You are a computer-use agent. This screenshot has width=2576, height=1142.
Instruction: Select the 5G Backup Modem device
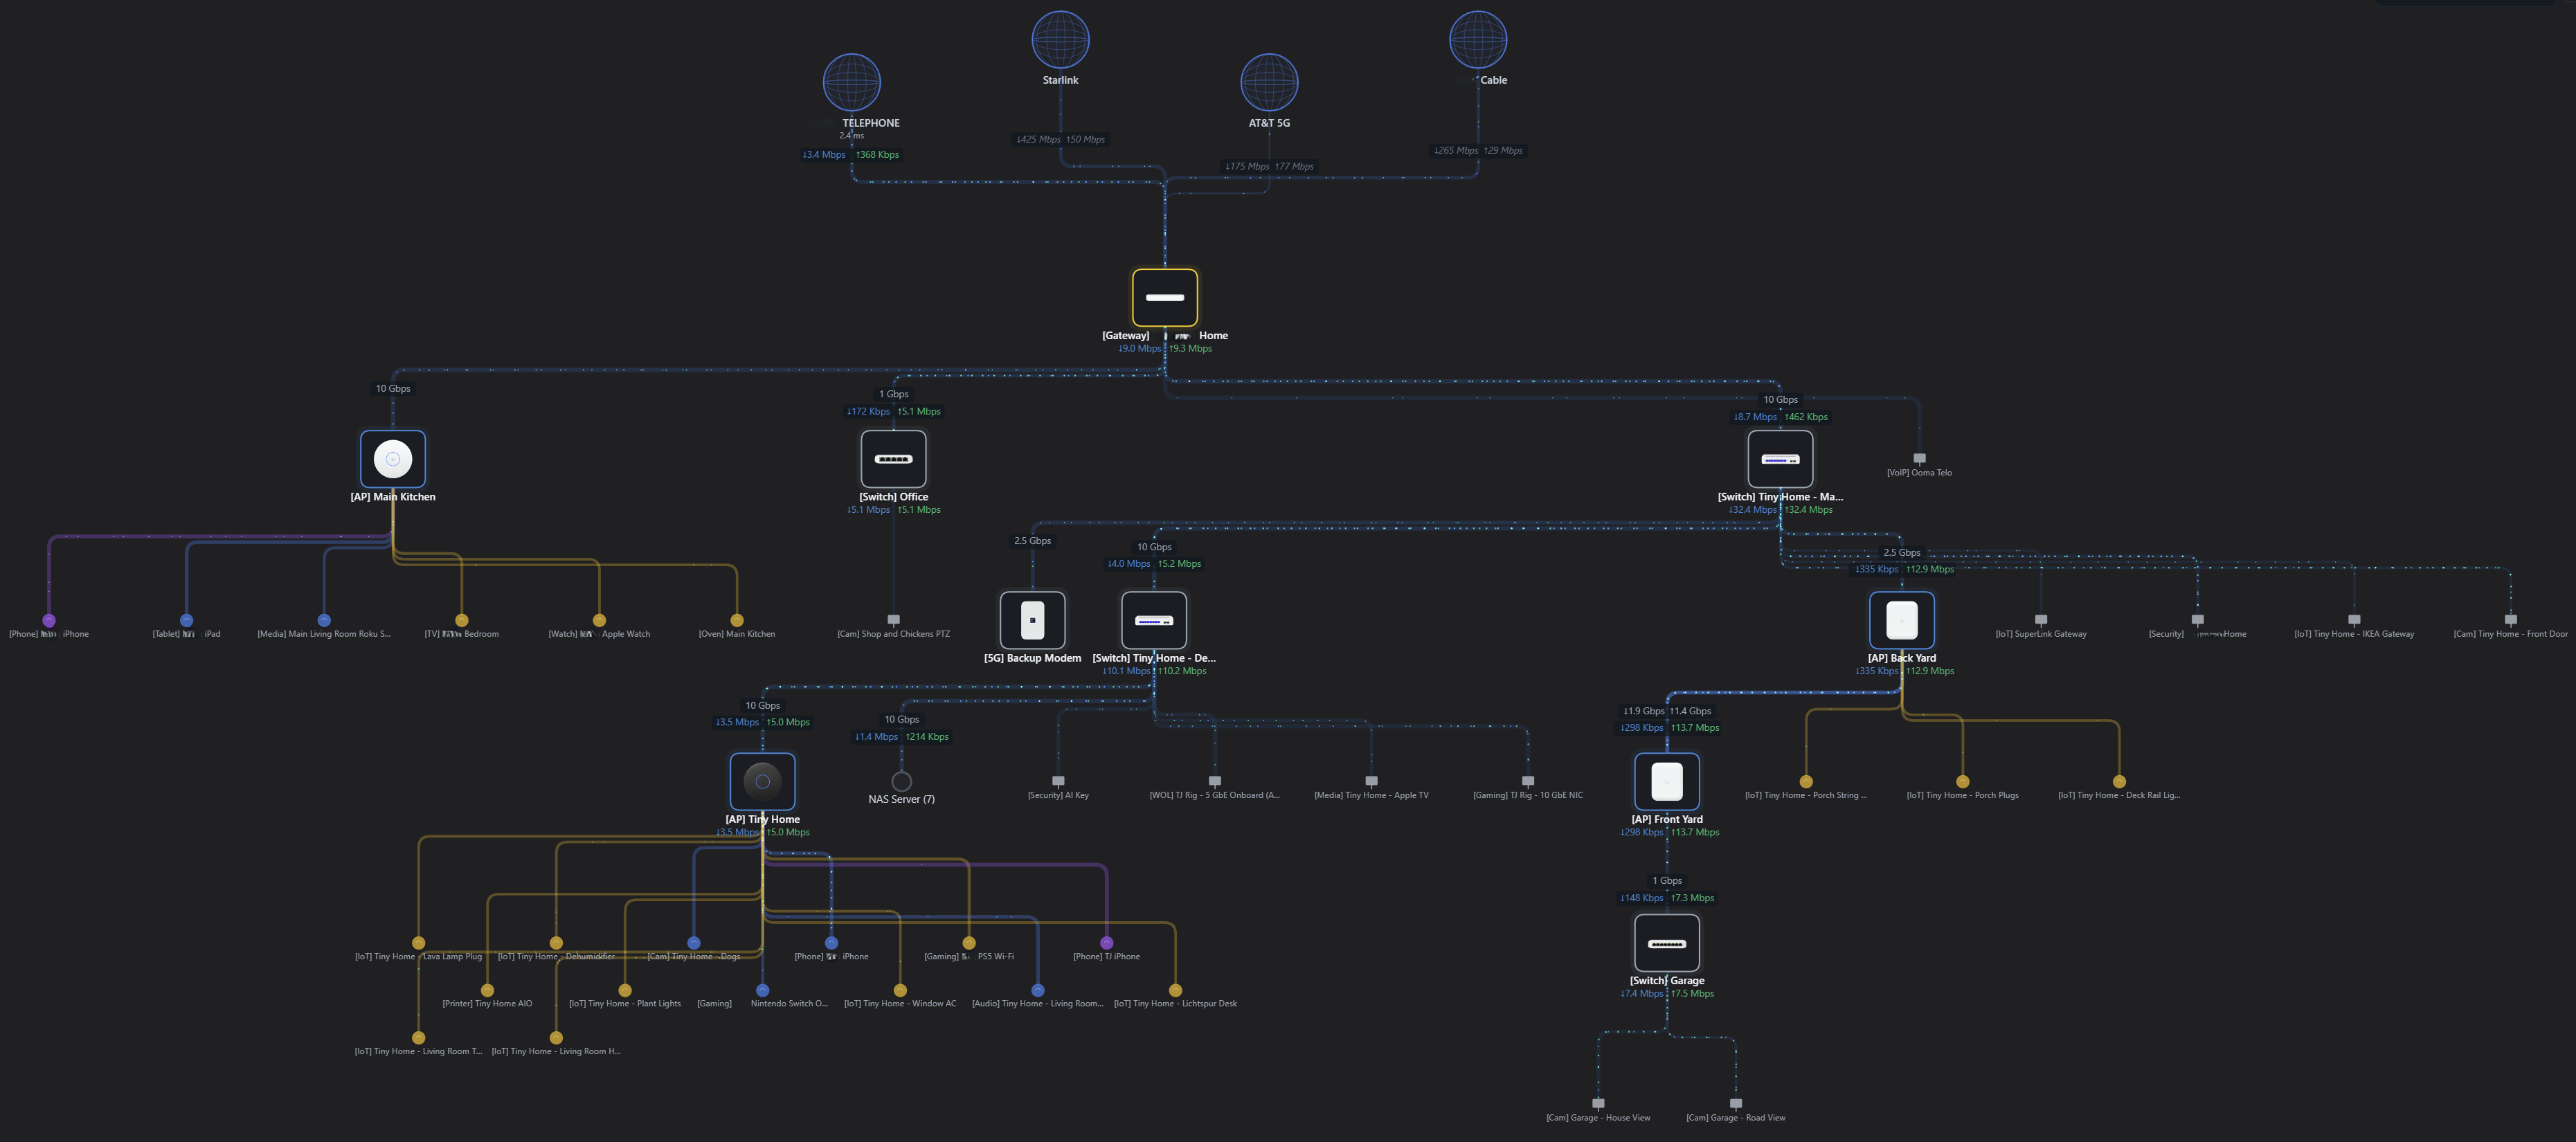click(x=1032, y=620)
